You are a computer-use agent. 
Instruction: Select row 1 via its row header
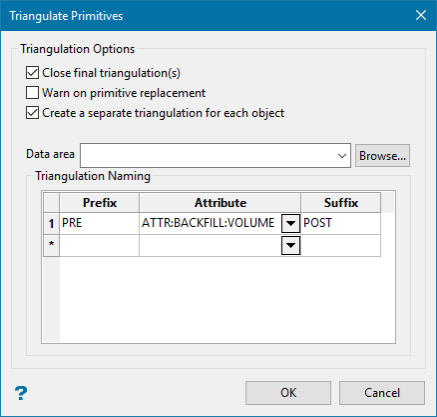(x=51, y=223)
